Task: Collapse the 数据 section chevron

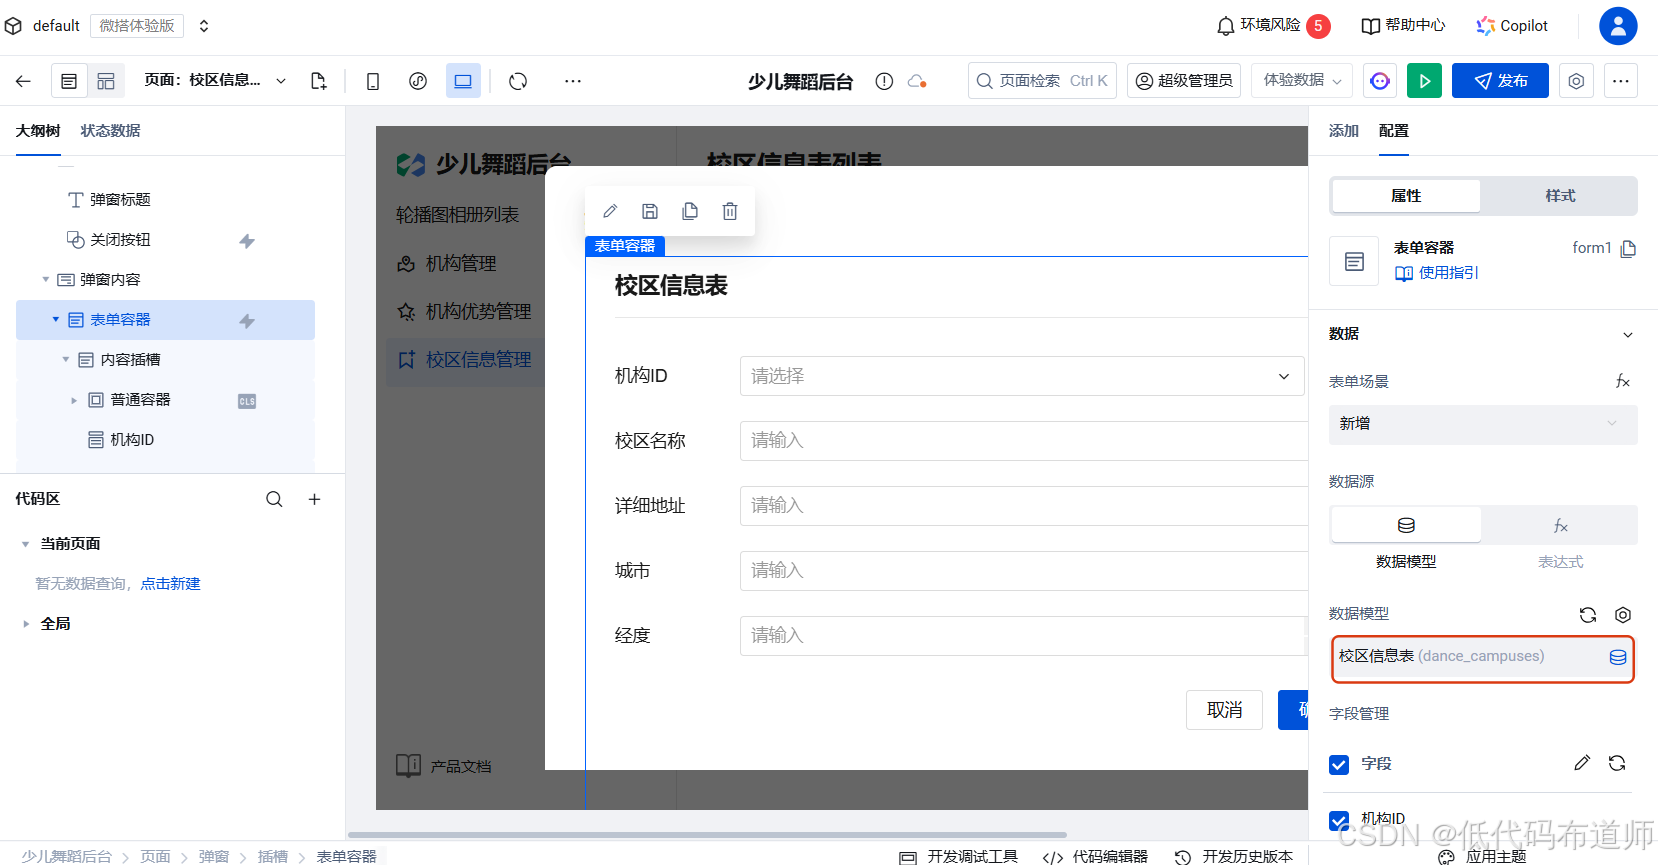Action: click(1628, 335)
